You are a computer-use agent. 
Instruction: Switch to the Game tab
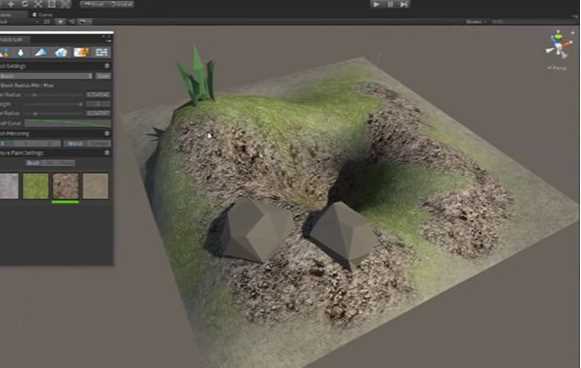click(43, 14)
